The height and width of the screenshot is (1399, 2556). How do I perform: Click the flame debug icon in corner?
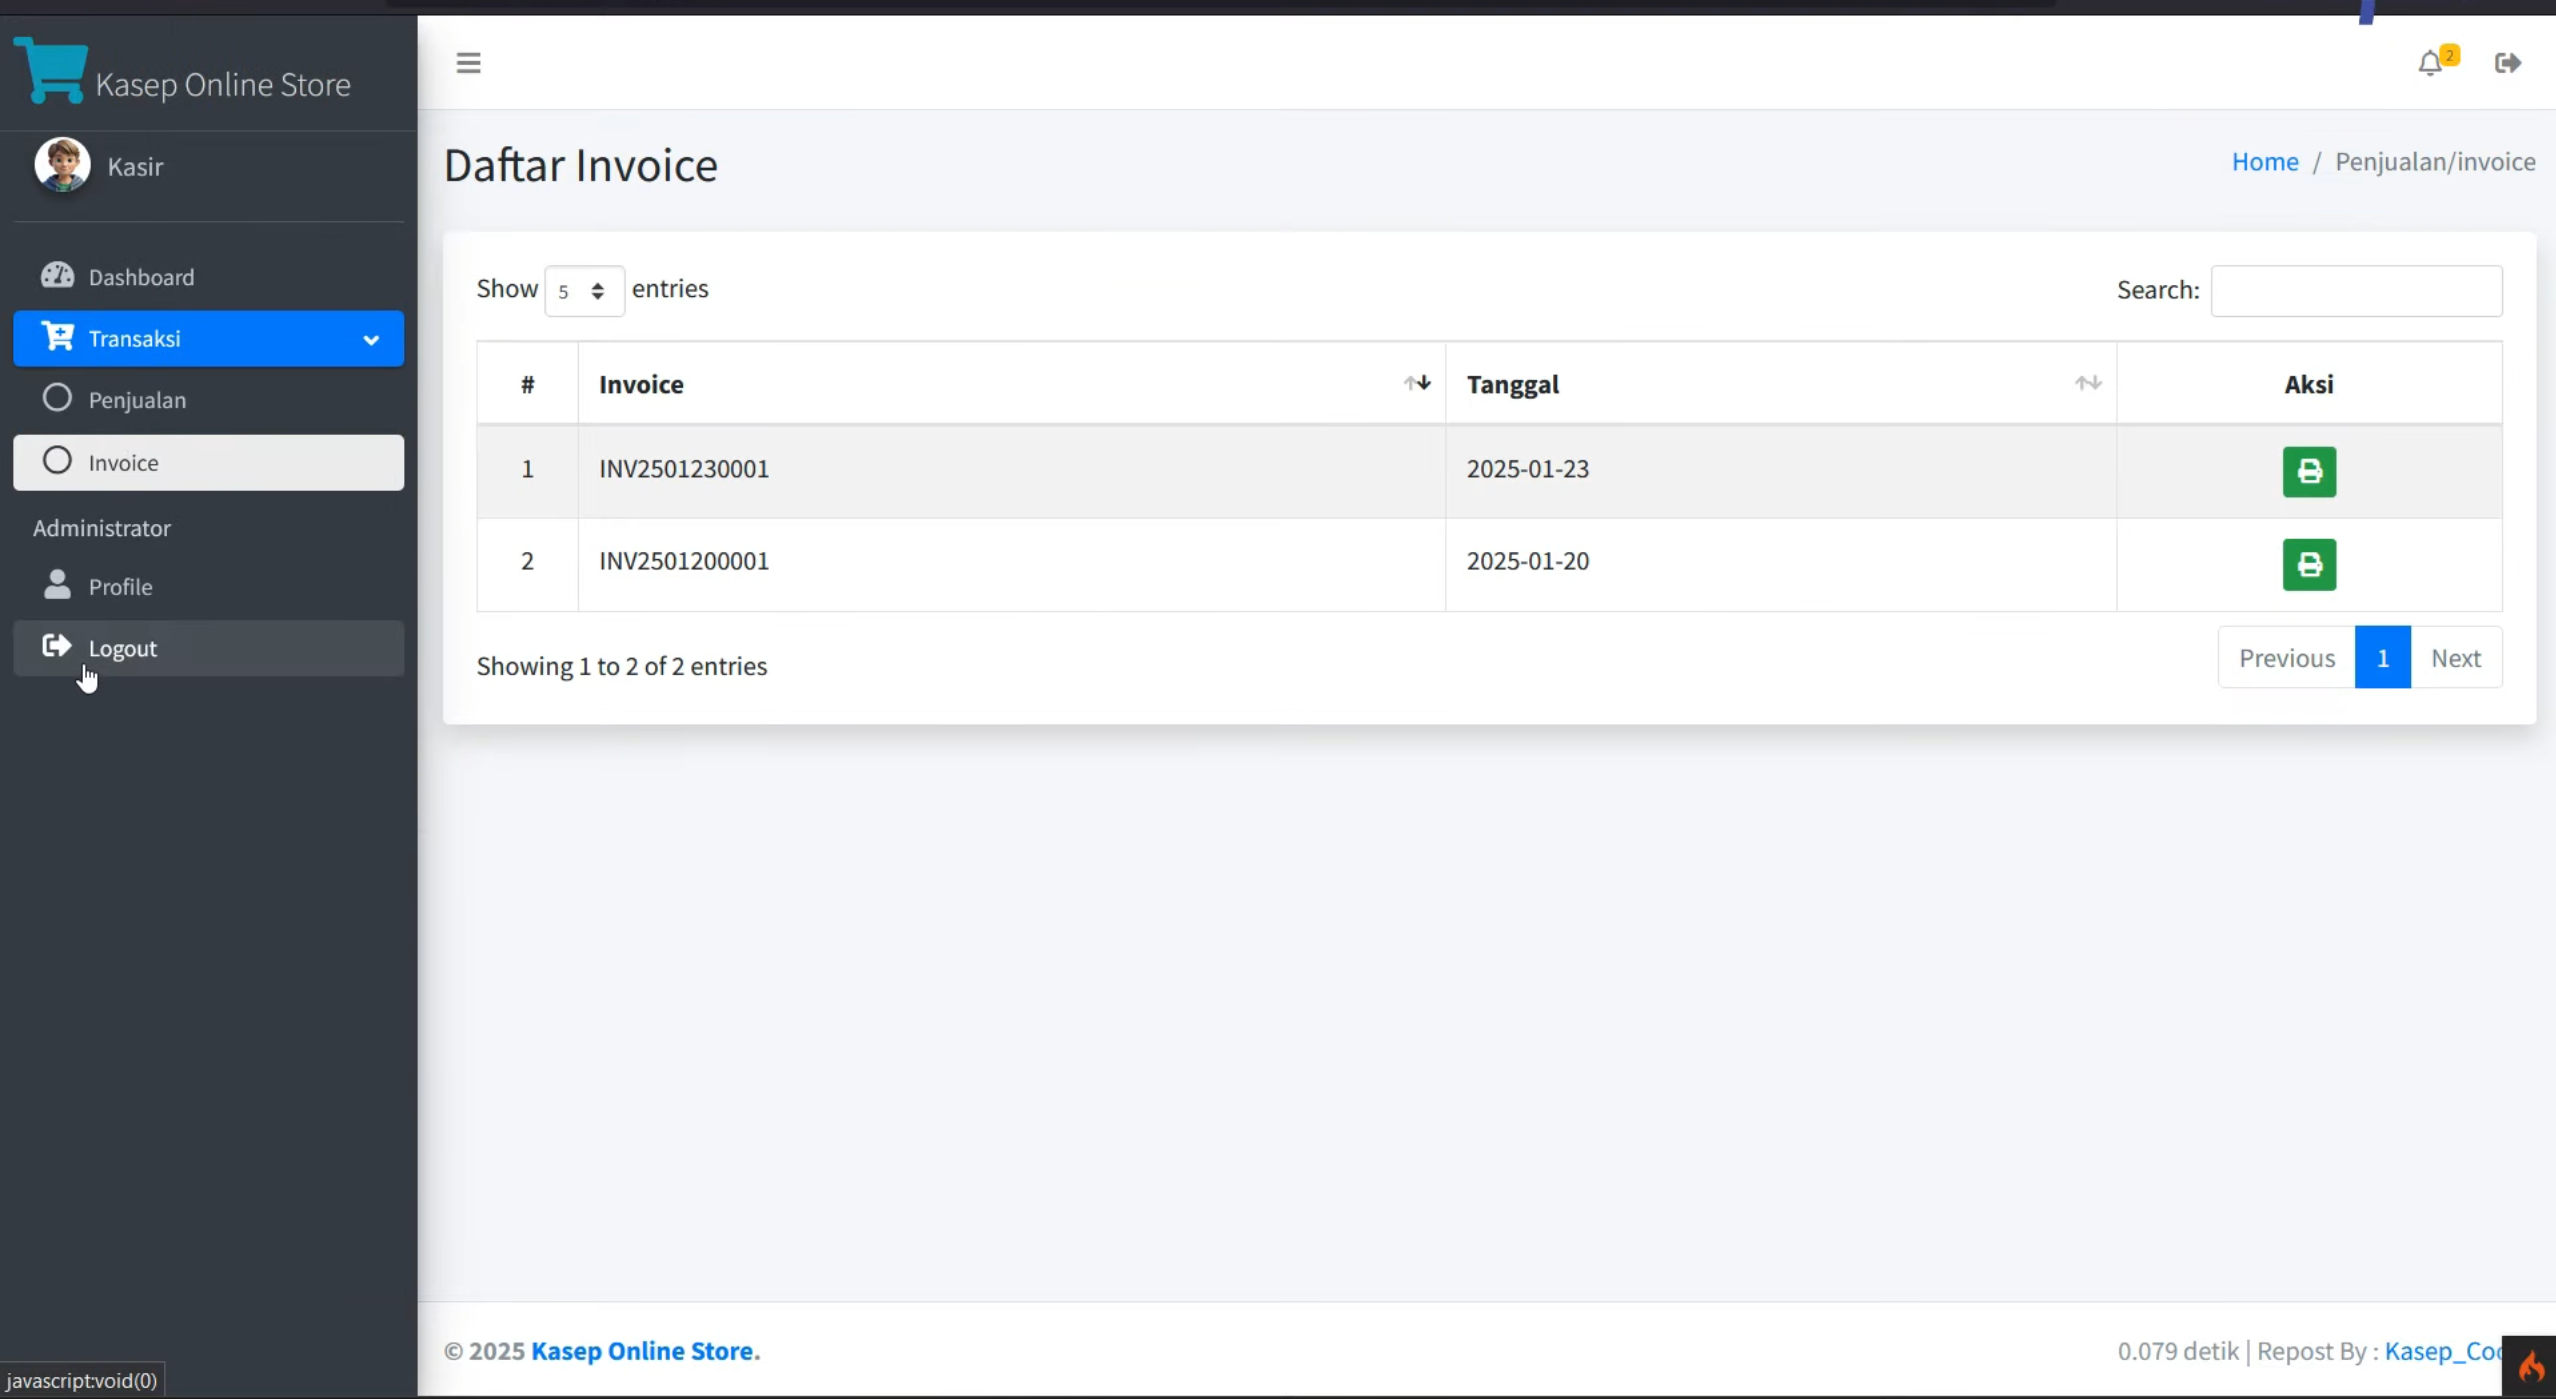point(2530,1366)
